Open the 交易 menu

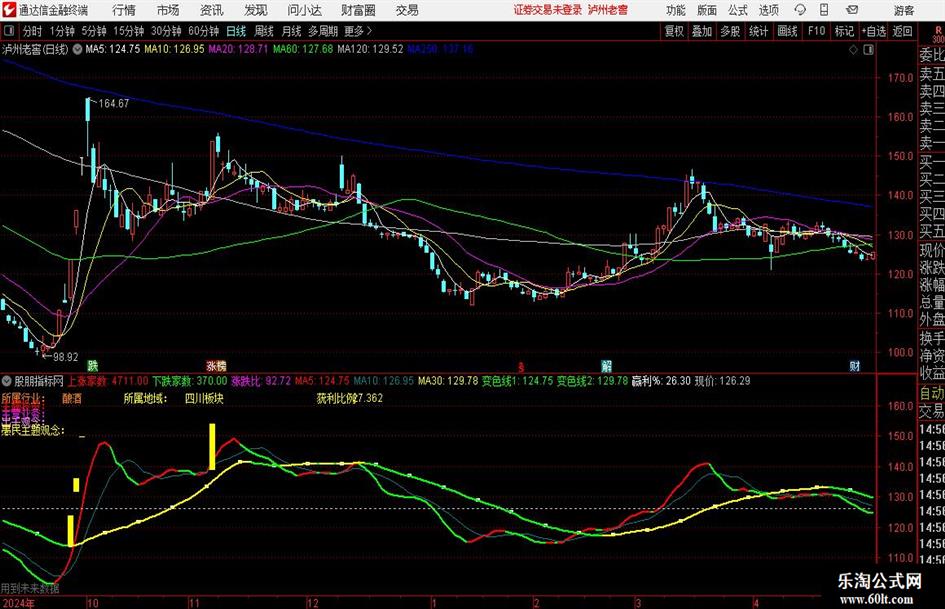tap(407, 10)
